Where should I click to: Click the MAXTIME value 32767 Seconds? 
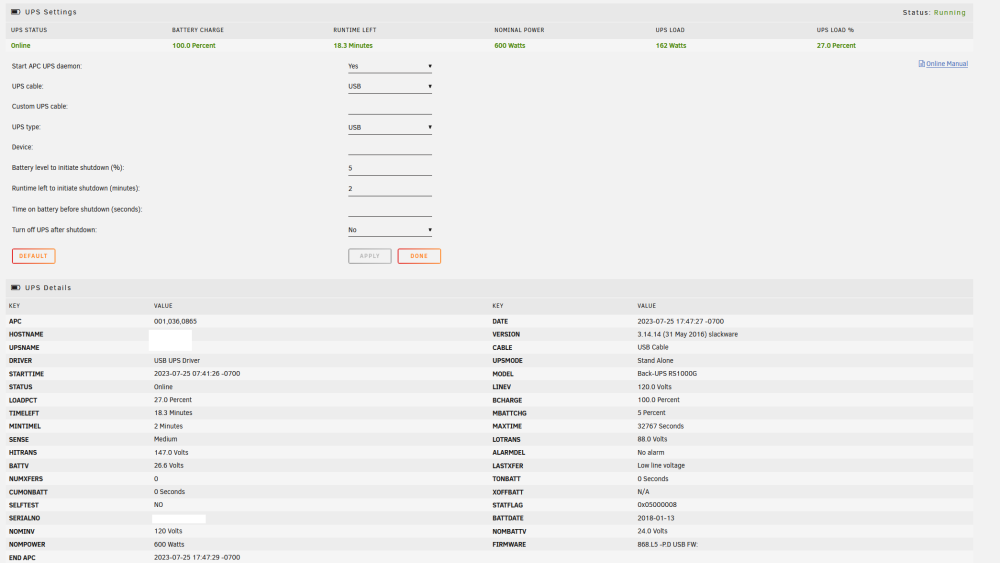[x=660, y=426]
